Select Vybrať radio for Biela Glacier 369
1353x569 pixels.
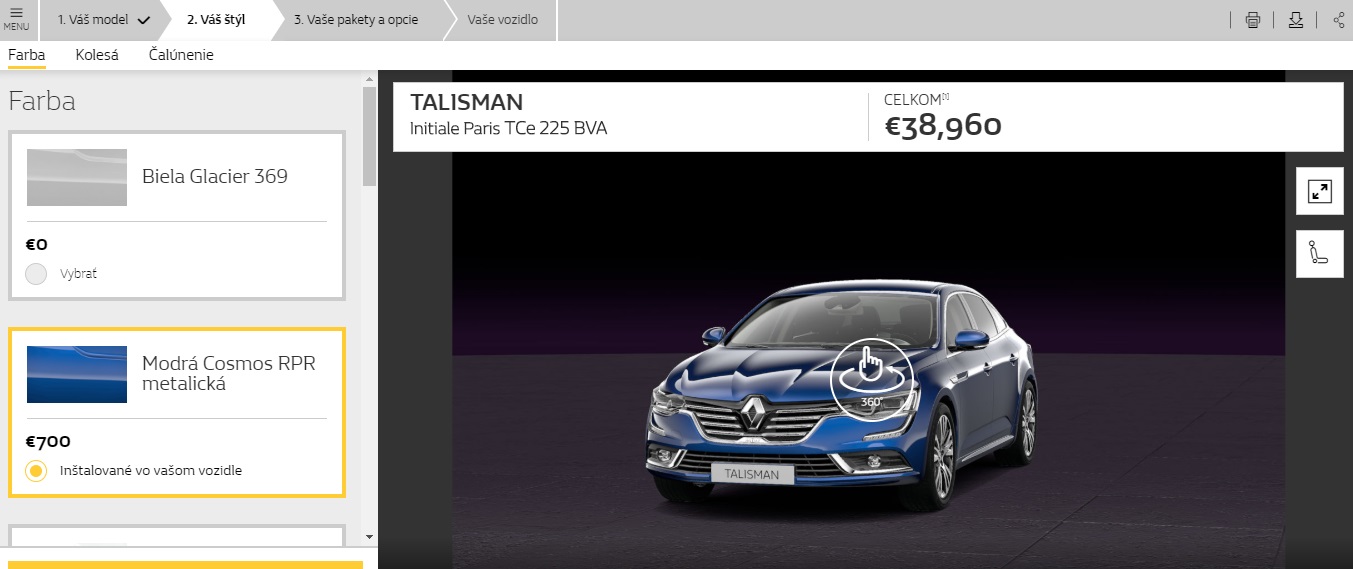tap(36, 273)
